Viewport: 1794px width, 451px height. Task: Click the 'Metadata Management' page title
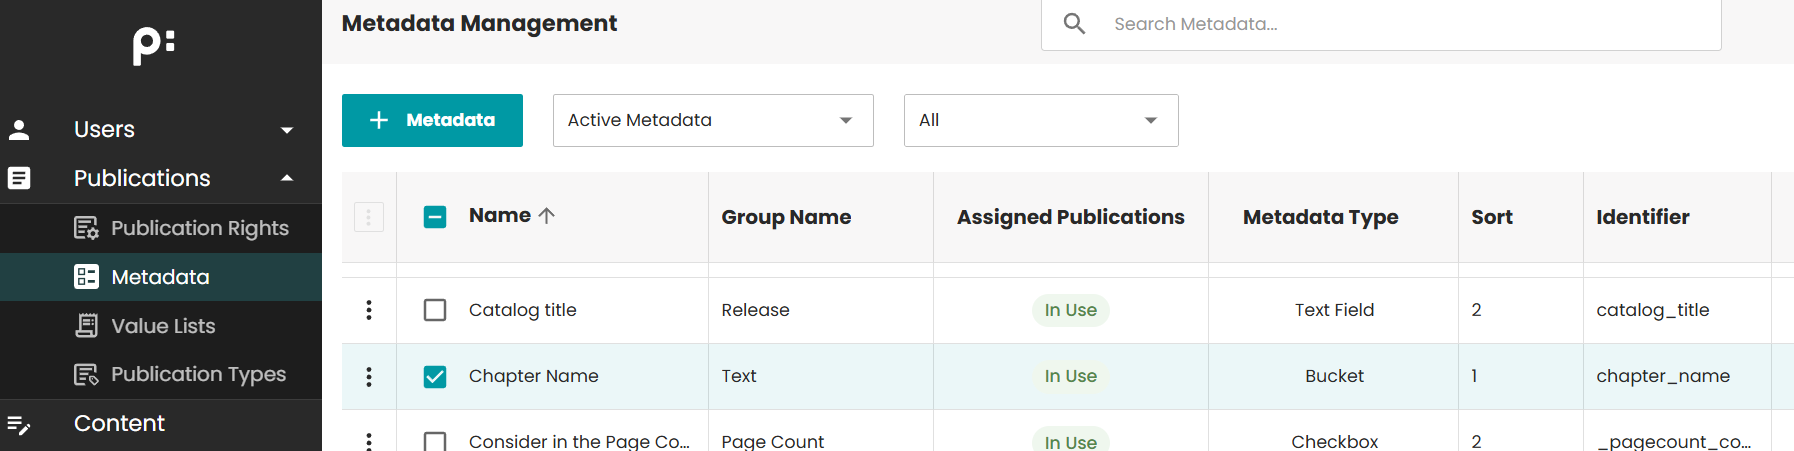tap(479, 23)
